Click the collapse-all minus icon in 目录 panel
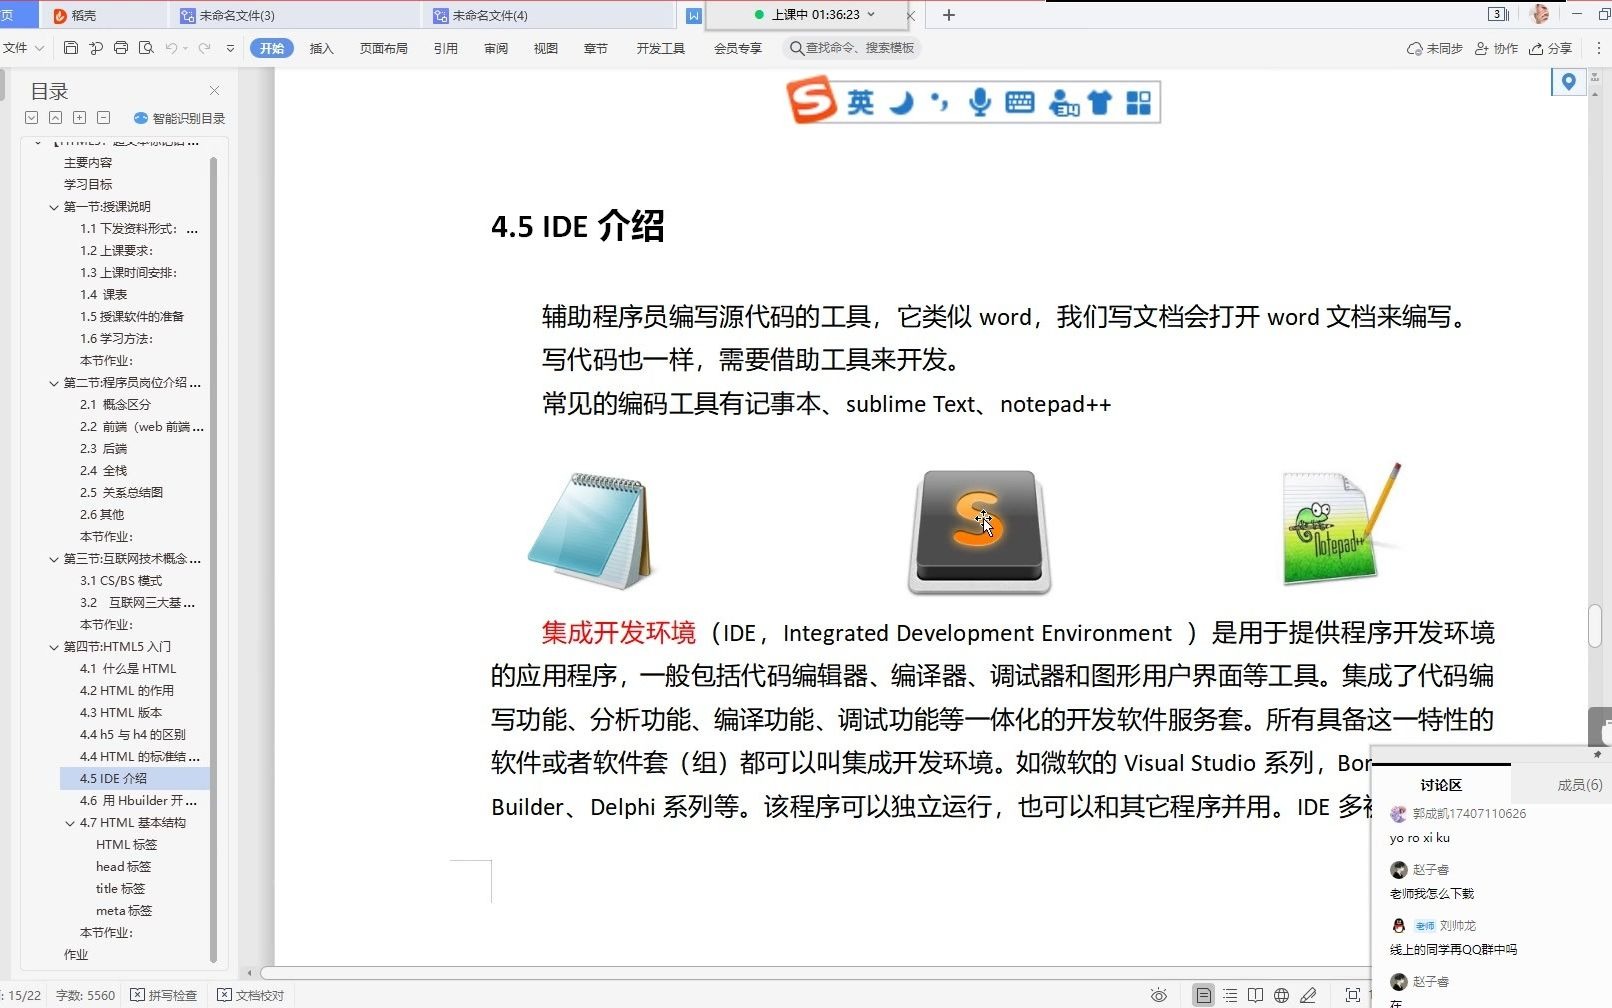The width and height of the screenshot is (1612, 1008). point(104,118)
